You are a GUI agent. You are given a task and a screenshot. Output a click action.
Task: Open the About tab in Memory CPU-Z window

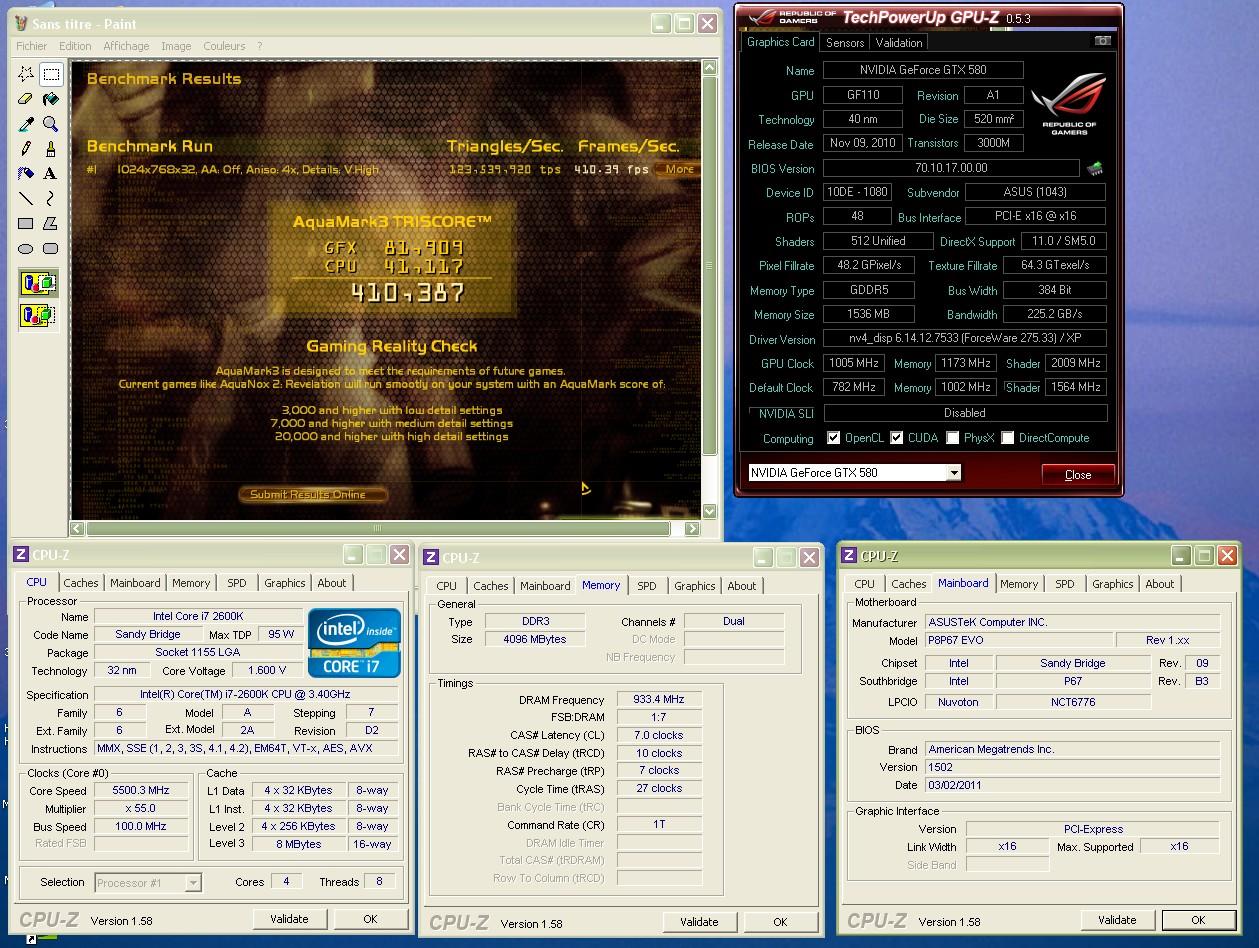(742, 586)
